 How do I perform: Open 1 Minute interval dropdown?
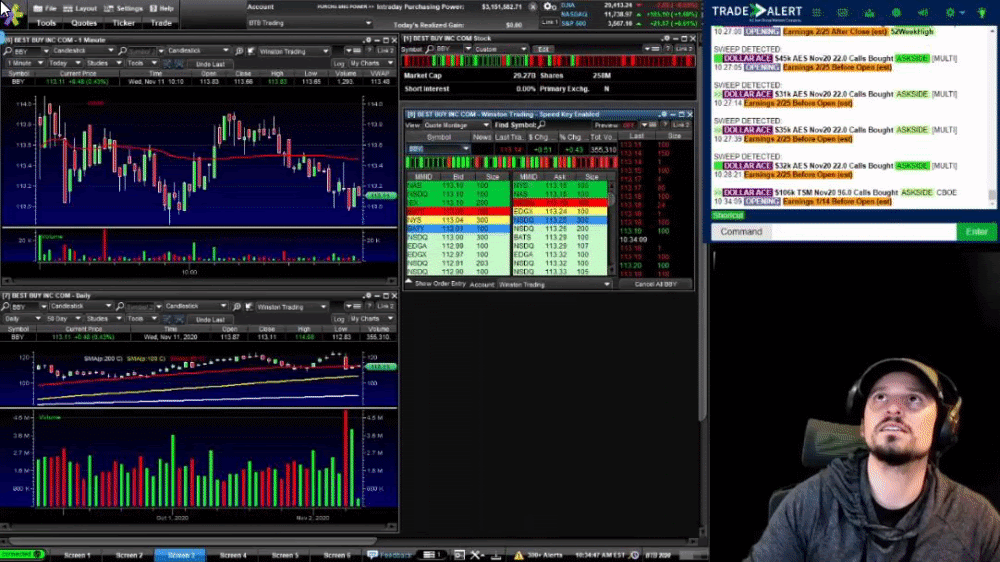tap(24, 63)
